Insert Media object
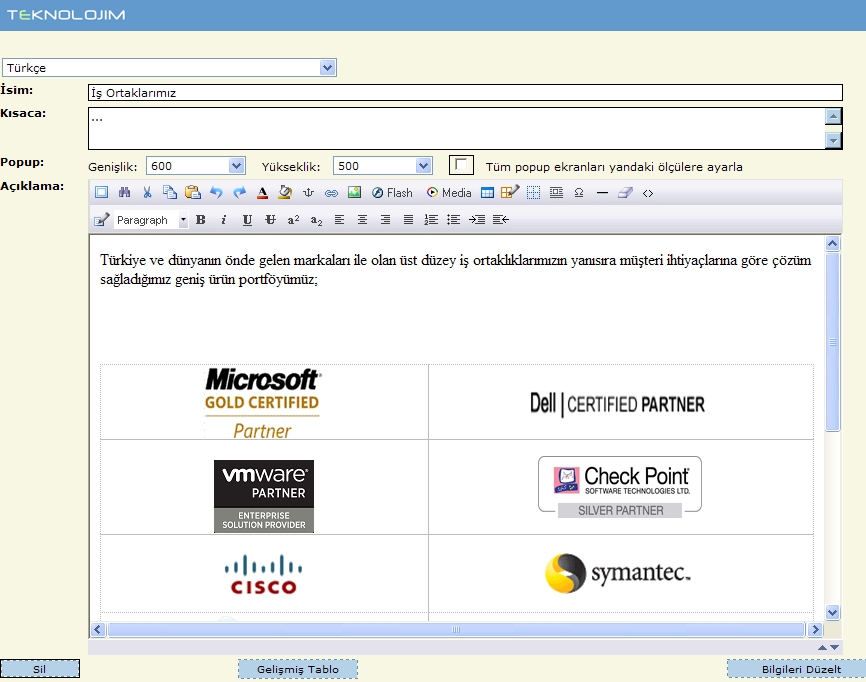The image size is (866, 682). click(449, 193)
